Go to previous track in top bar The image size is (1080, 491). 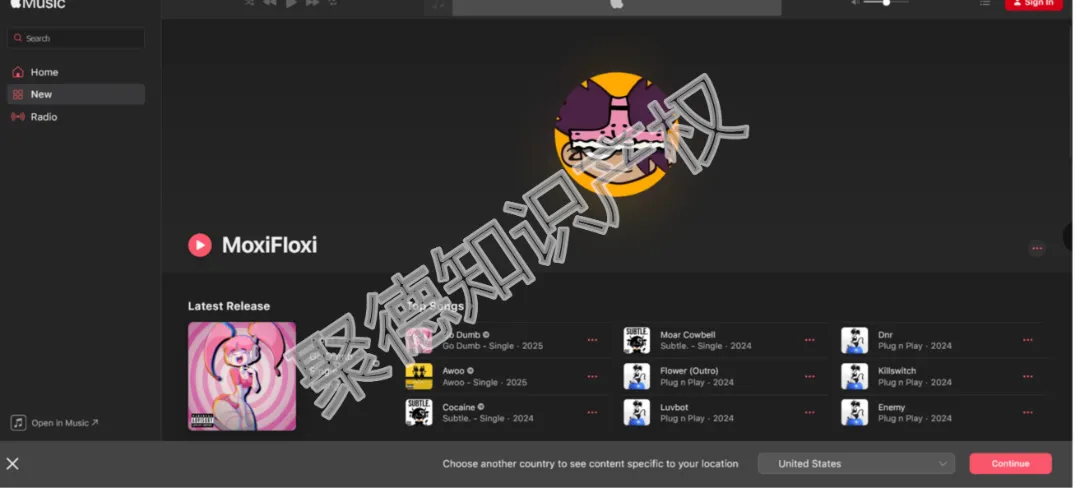(x=270, y=3)
